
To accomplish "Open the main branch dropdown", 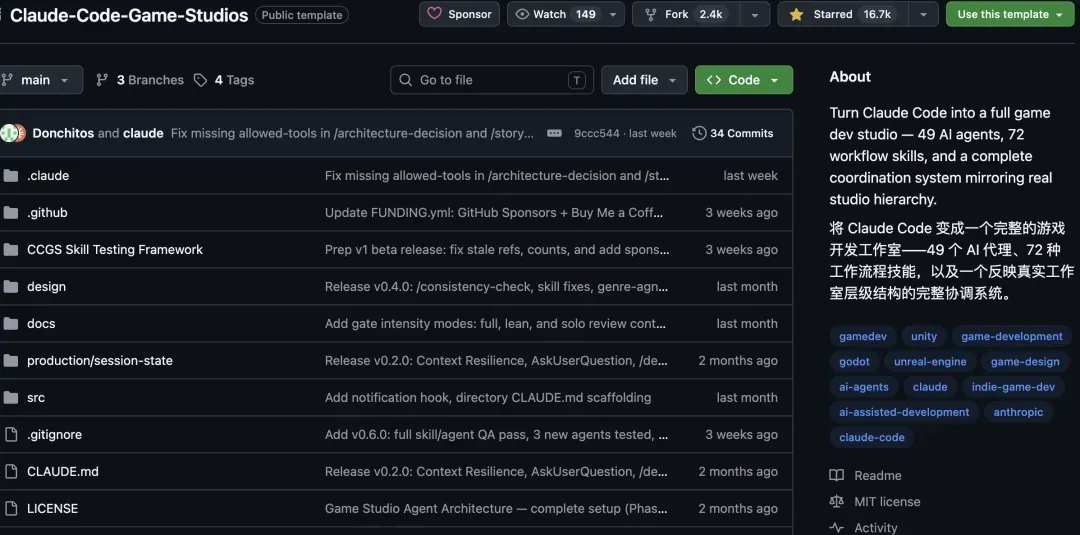I will [41, 80].
